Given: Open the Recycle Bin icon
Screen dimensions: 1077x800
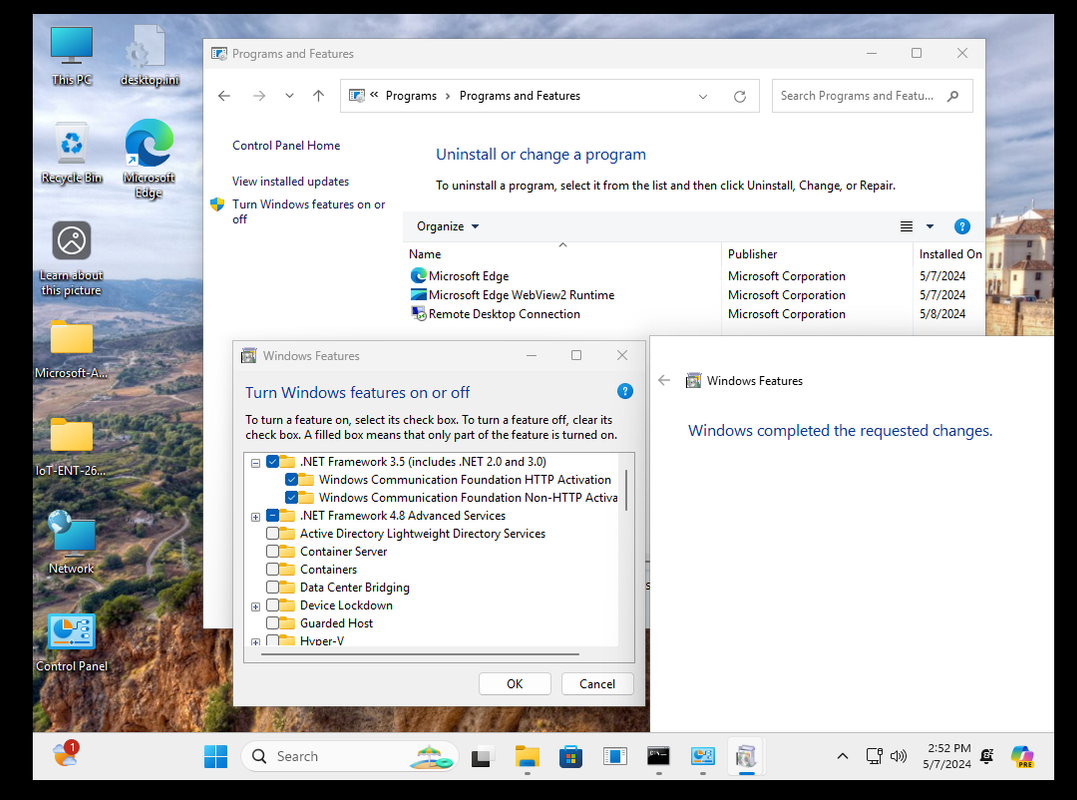Looking at the screenshot, I should point(71,152).
